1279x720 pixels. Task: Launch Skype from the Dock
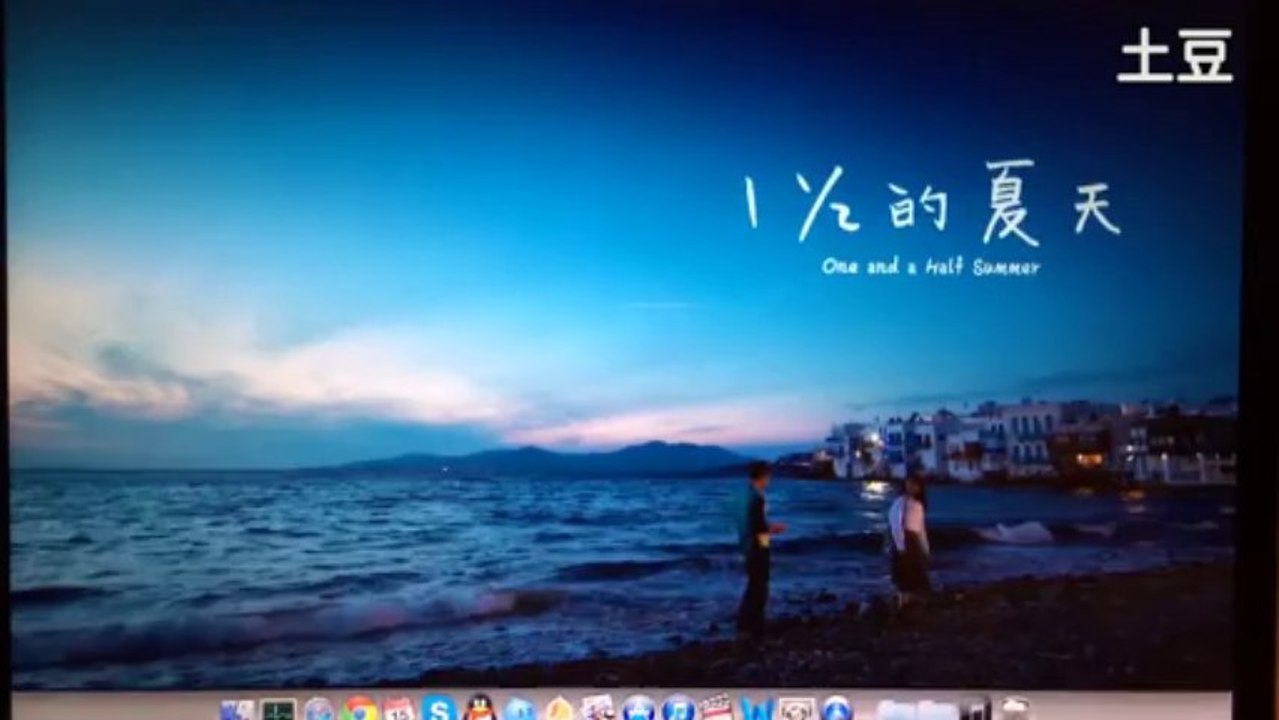[x=439, y=708]
